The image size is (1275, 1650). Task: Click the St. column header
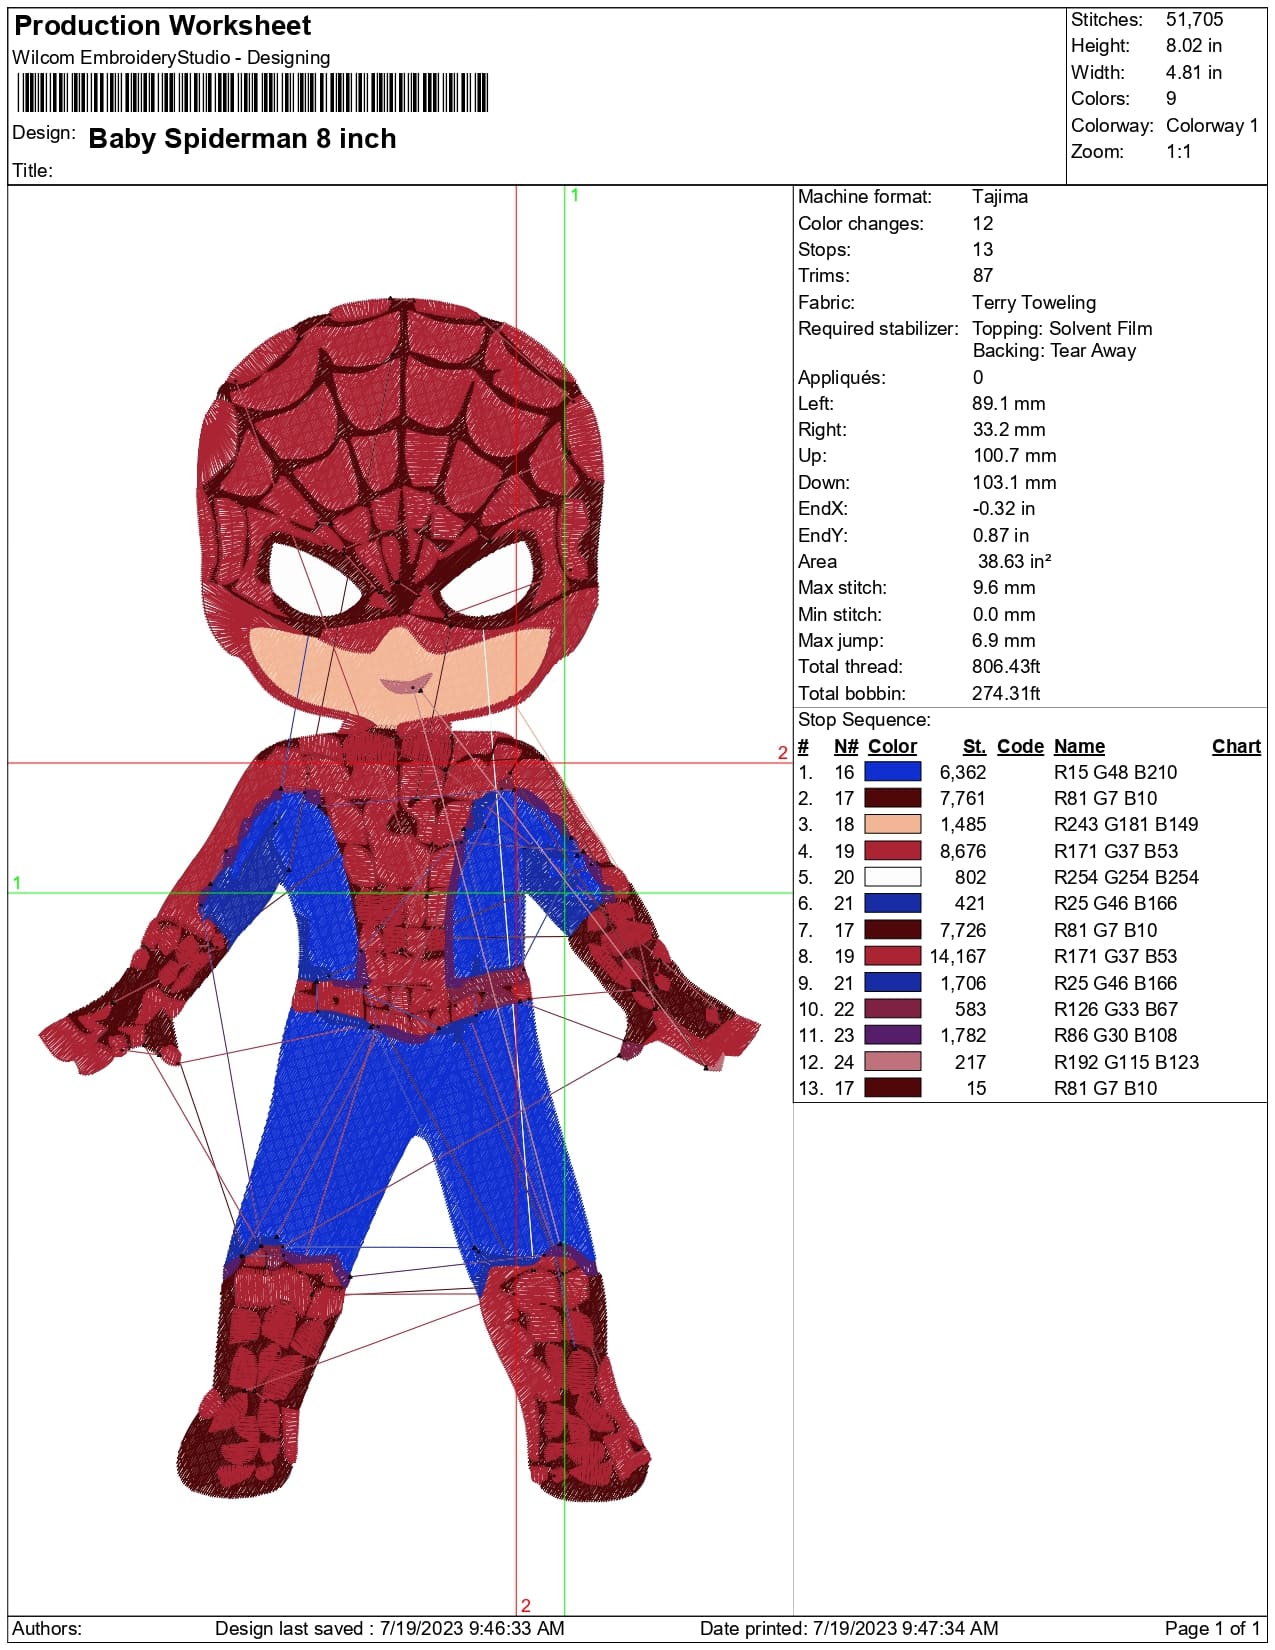click(x=974, y=746)
